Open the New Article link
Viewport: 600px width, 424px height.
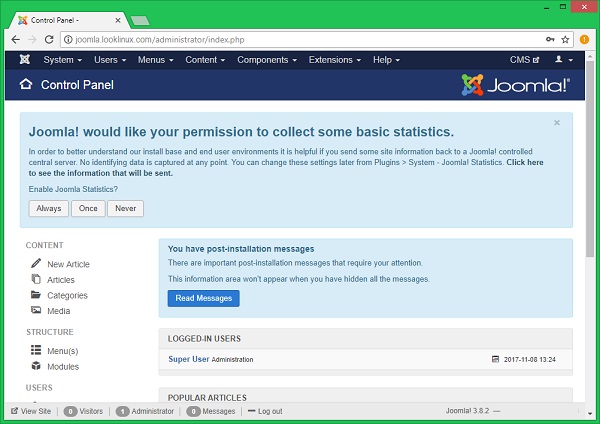(68, 264)
